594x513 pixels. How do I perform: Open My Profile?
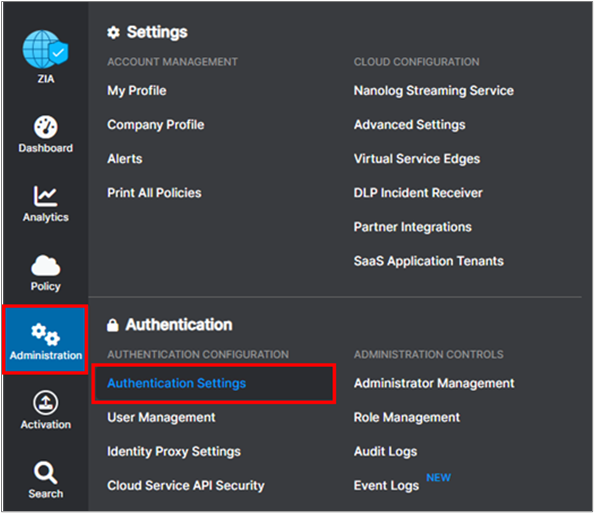tap(137, 91)
